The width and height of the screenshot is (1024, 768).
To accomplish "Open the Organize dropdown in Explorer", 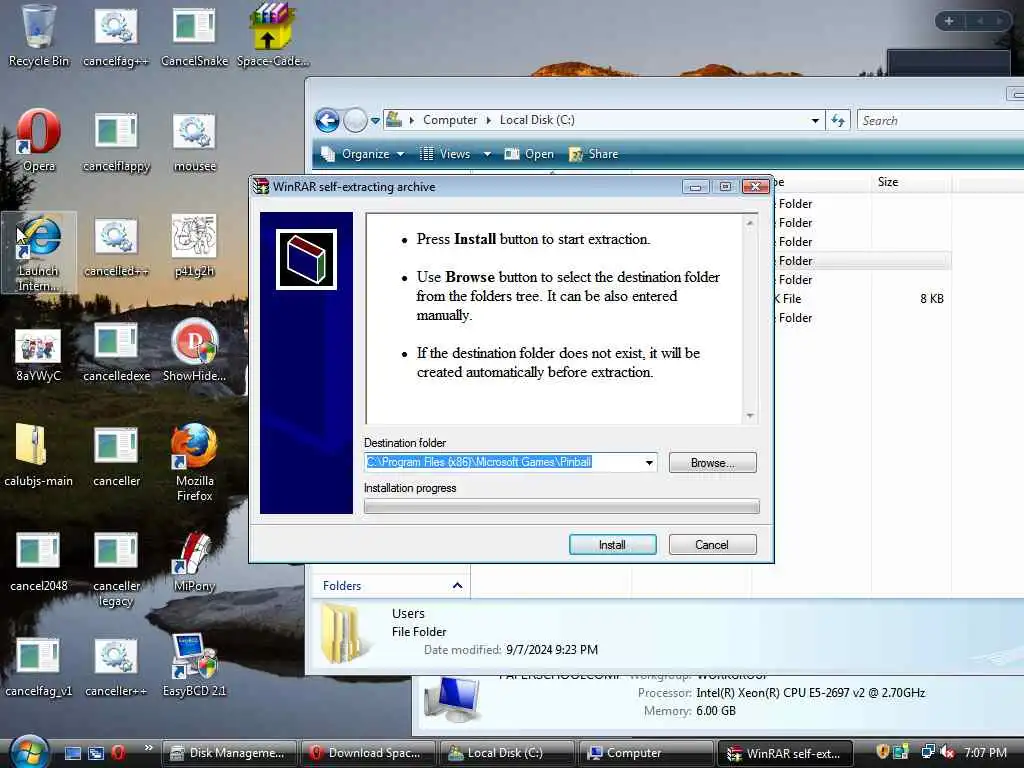I will (363, 154).
